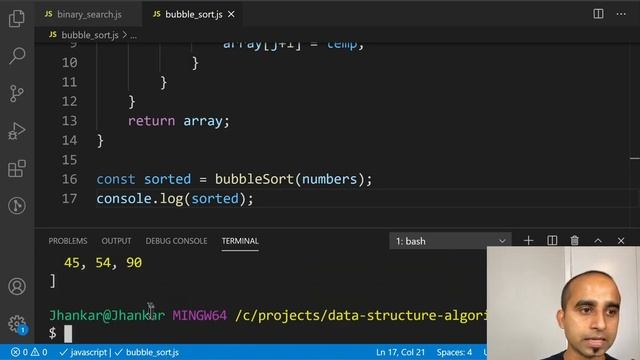The height and width of the screenshot is (360, 640).
Task: Open editor More Actions ellipsis menu
Action: 621,14
